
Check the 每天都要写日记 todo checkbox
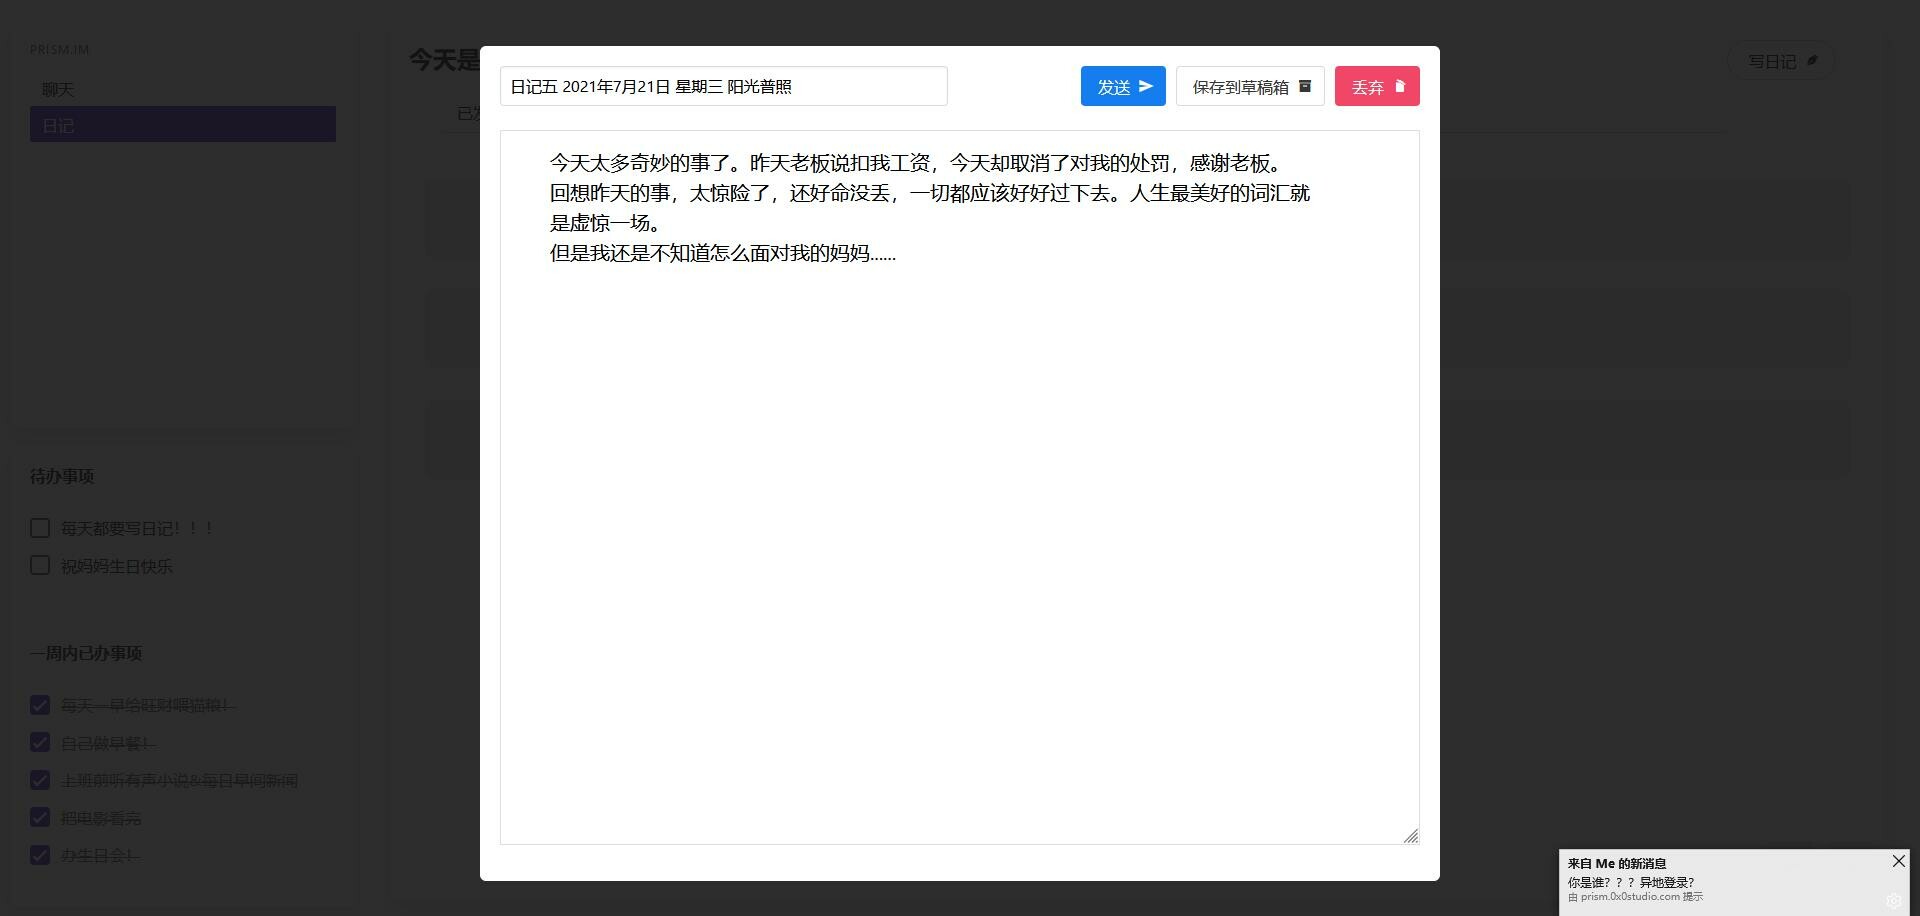pyautogui.click(x=39, y=527)
